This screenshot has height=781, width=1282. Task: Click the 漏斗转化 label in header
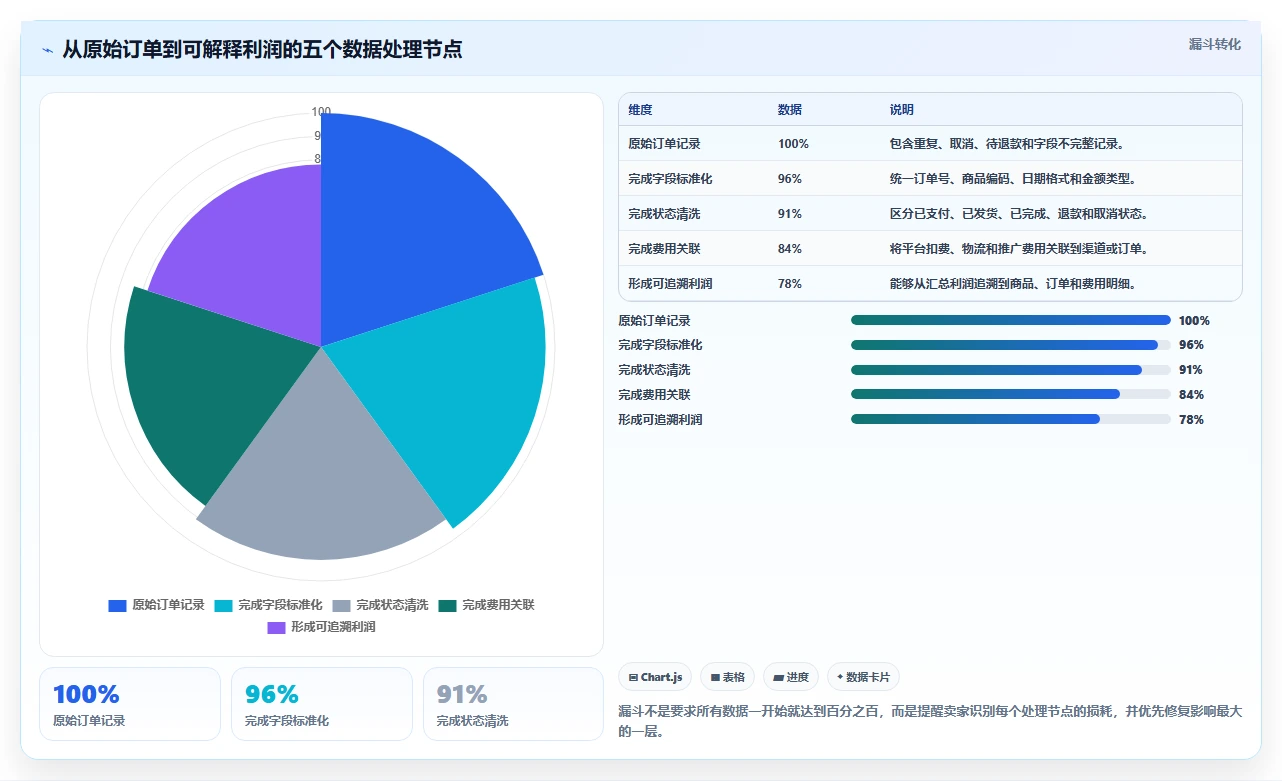pyautogui.click(x=1214, y=44)
